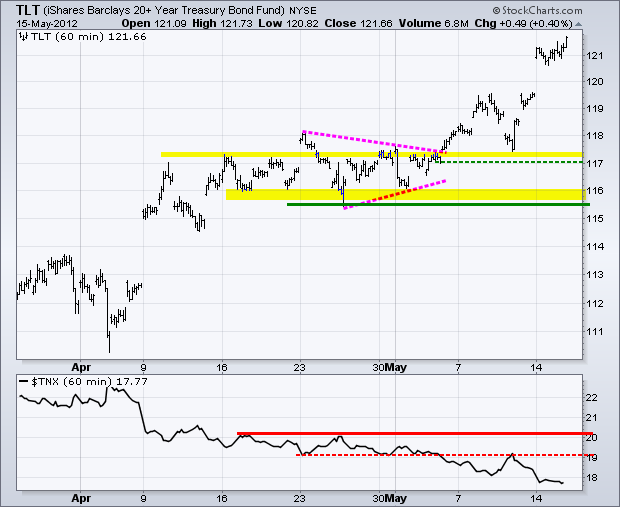Click the date '15-May-2012'

tap(47, 24)
